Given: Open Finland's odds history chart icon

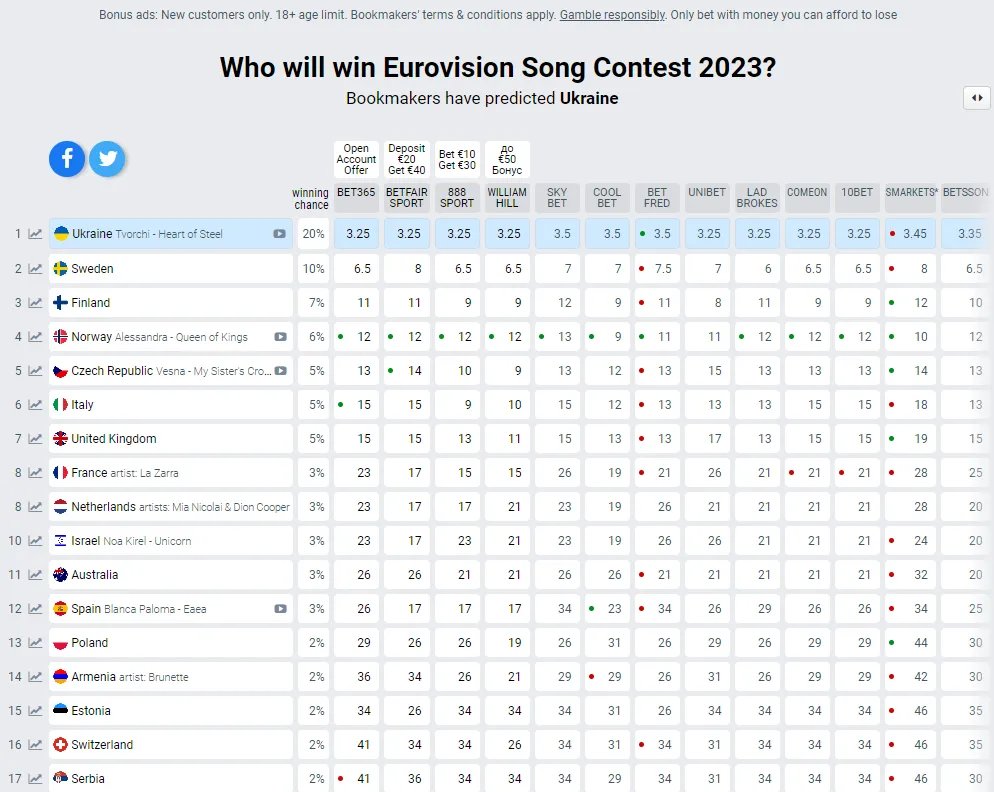Looking at the screenshot, I should point(35,303).
